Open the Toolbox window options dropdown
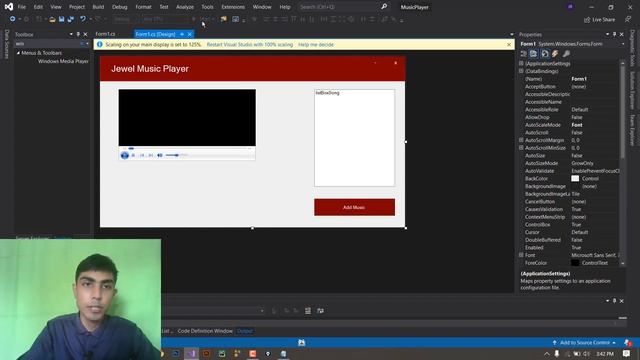The width and height of the screenshot is (640, 360). pyautogui.click(x=71, y=34)
